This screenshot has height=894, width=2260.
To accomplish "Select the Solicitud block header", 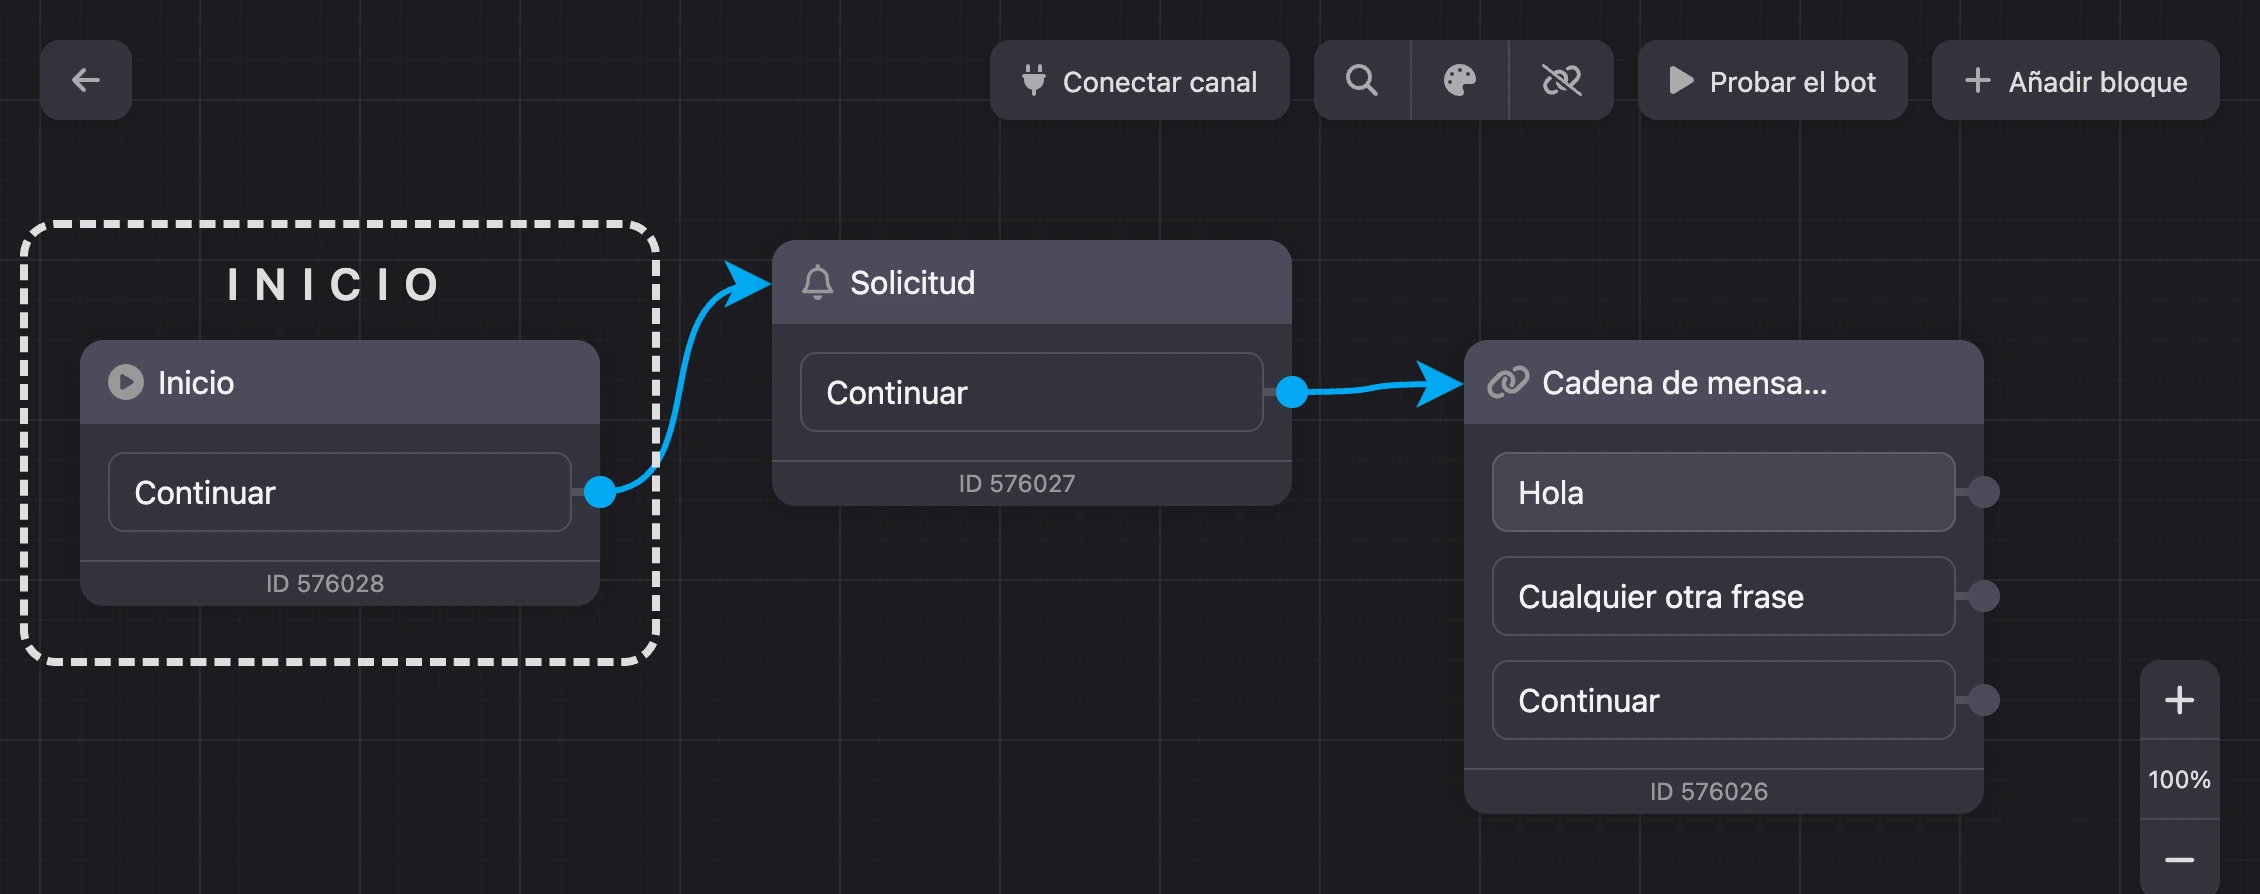I will (x=1032, y=282).
